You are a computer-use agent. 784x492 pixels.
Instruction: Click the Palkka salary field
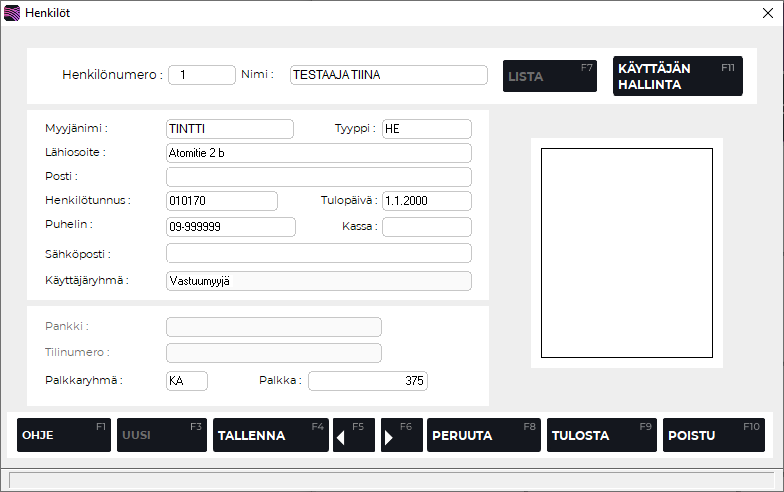(367, 381)
